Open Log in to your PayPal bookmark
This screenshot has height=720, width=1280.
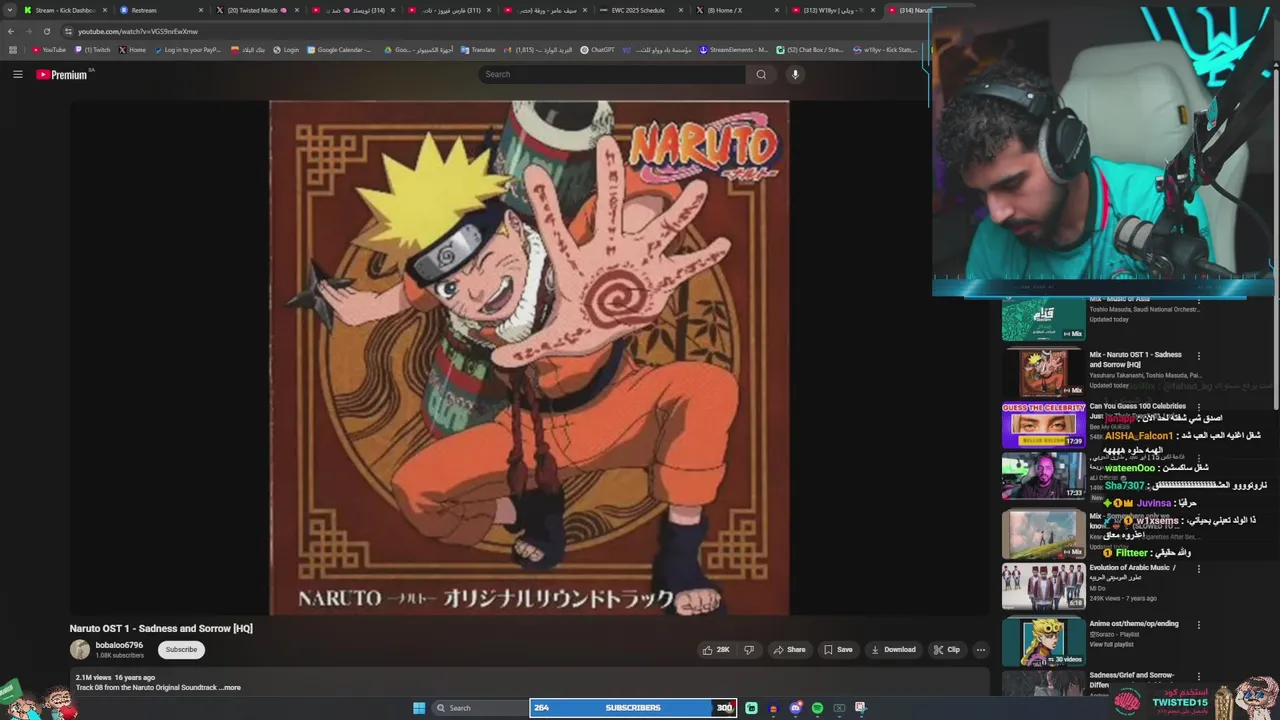tap(188, 50)
